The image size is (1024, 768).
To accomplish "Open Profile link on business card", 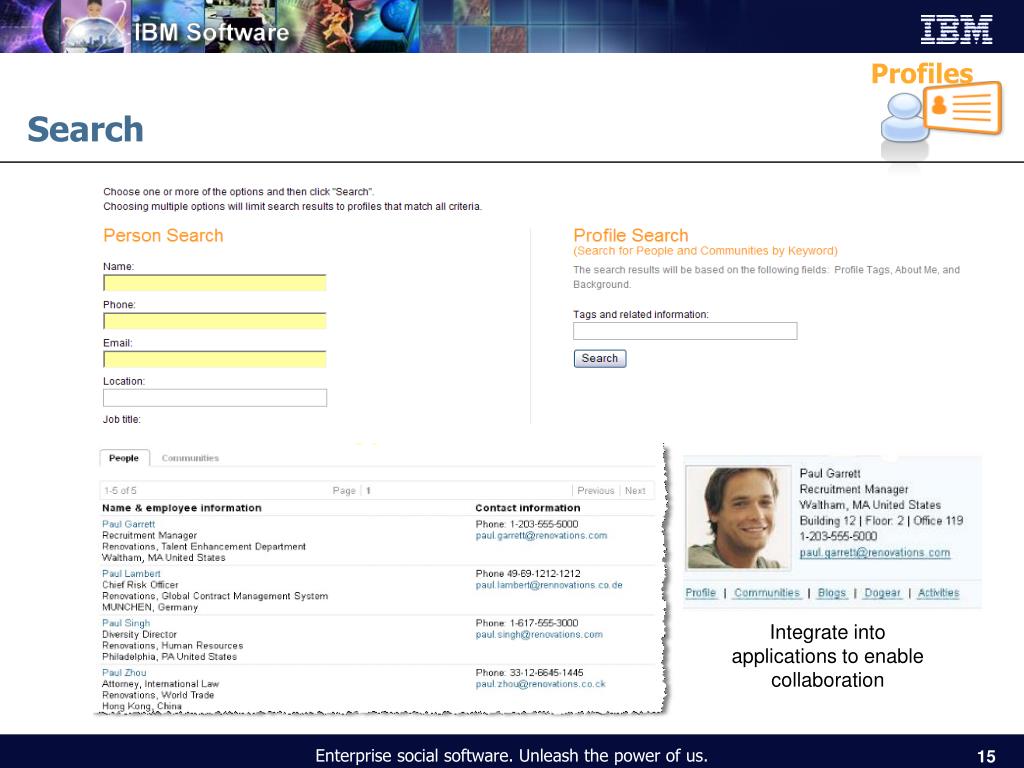I will [x=701, y=593].
